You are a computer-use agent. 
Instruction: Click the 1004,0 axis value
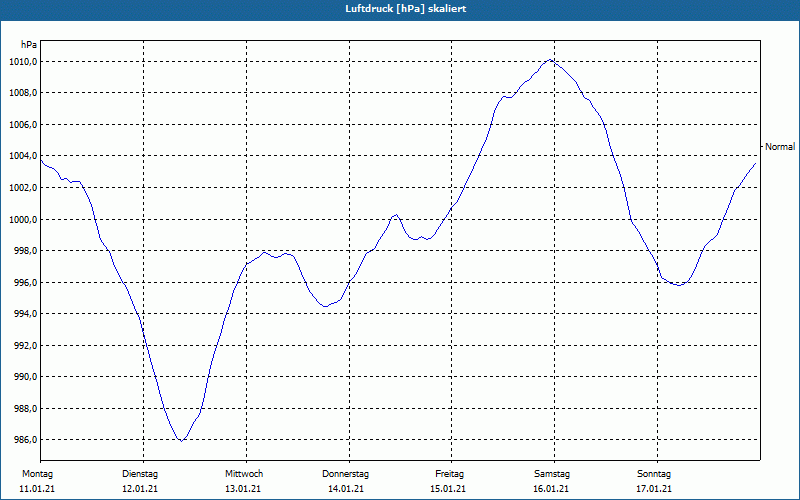[x=22, y=156]
